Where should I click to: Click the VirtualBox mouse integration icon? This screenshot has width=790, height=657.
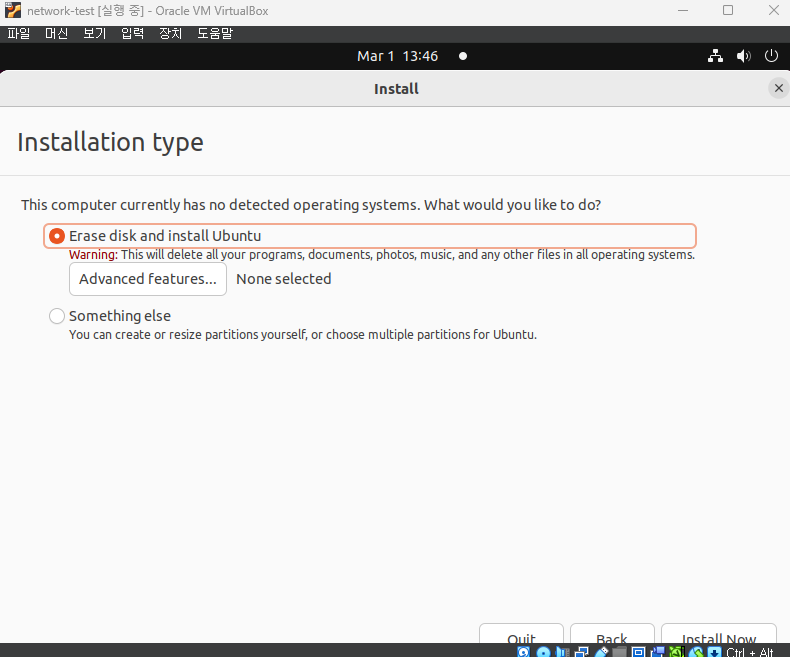[696, 652]
